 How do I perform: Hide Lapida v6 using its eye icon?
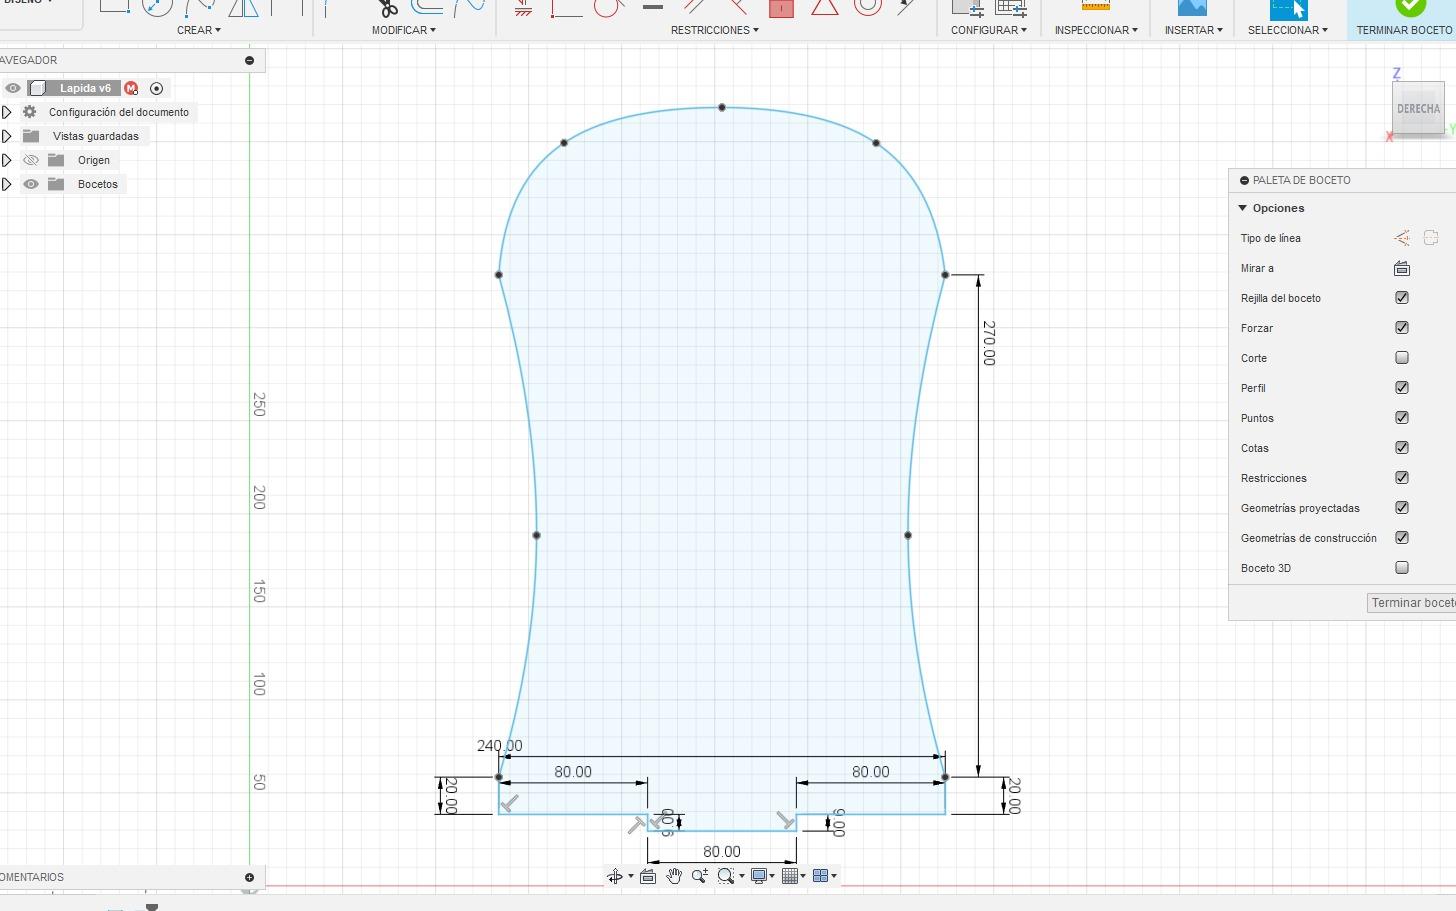pyautogui.click(x=13, y=88)
